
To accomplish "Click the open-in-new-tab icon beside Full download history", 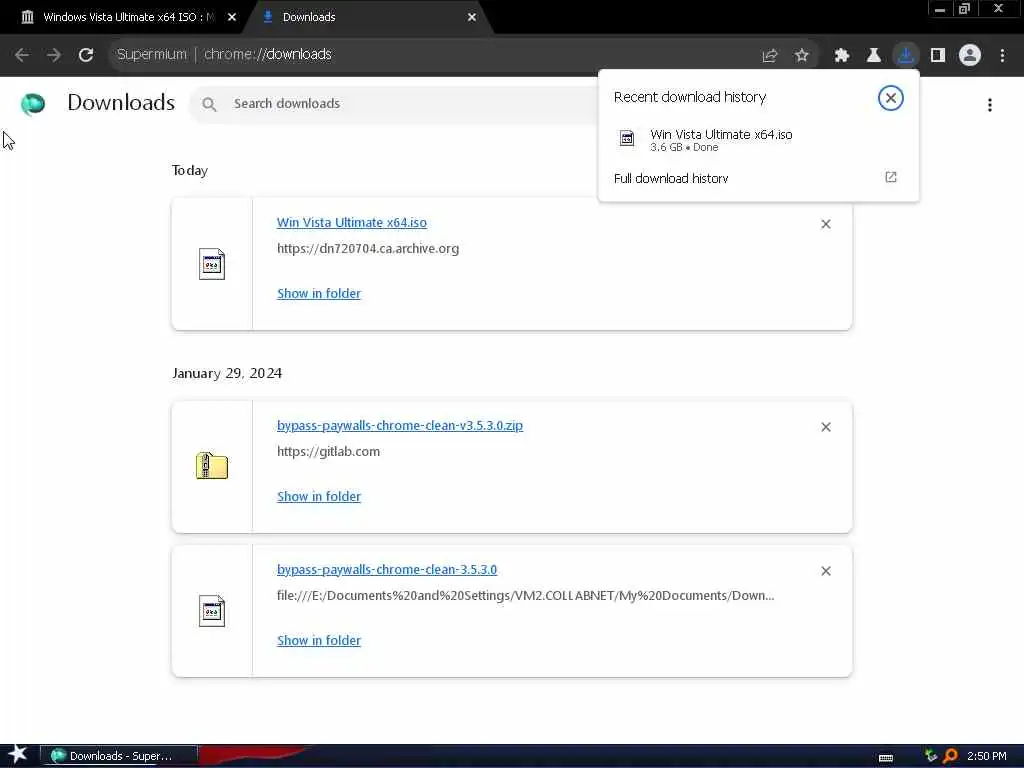I will point(891,177).
